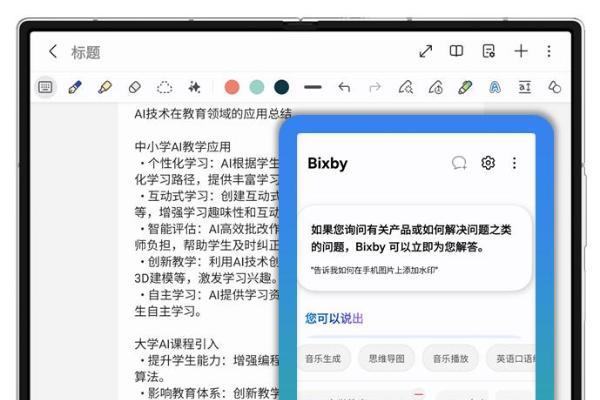This screenshot has width=600, height=400.
Task: Undo the last action
Action: point(344,87)
